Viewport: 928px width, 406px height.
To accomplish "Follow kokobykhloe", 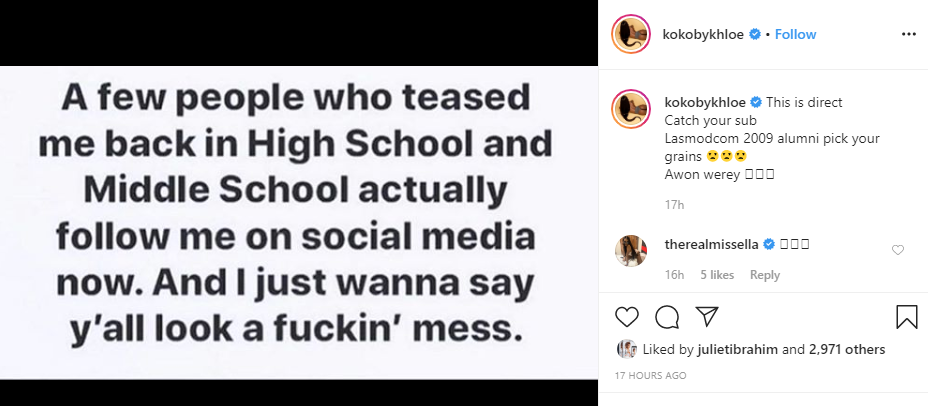I will [x=796, y=34].
